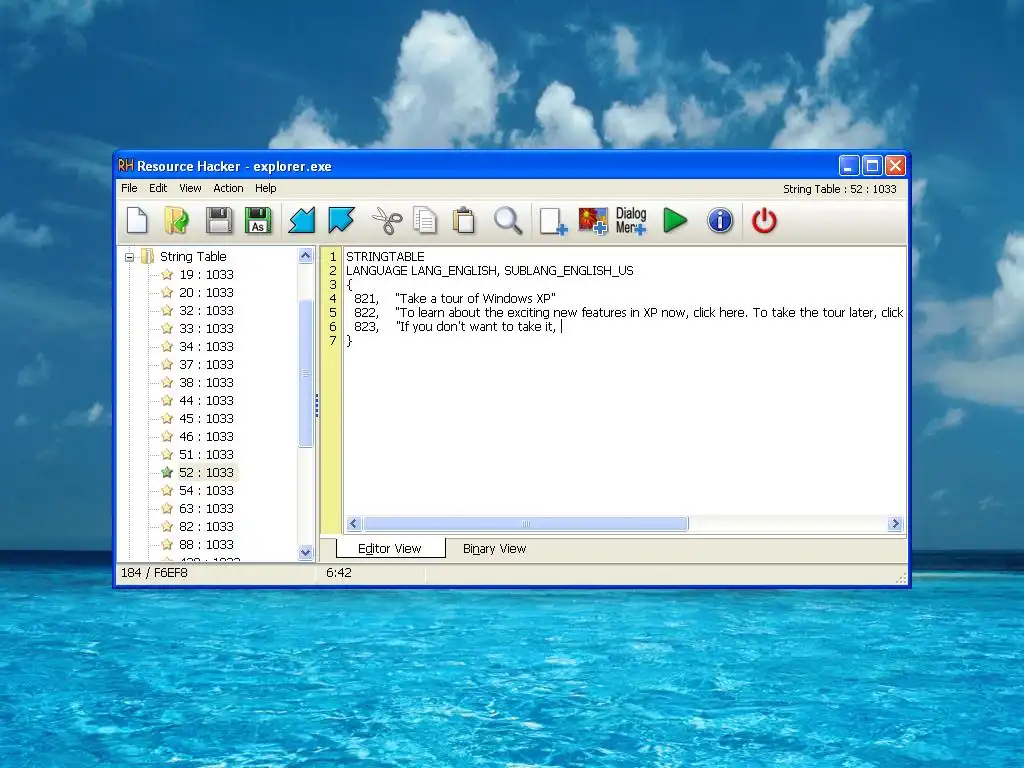Screen dimensions: 1024x768
Task: Select tree item 46 : 1033
Action: 206,436
